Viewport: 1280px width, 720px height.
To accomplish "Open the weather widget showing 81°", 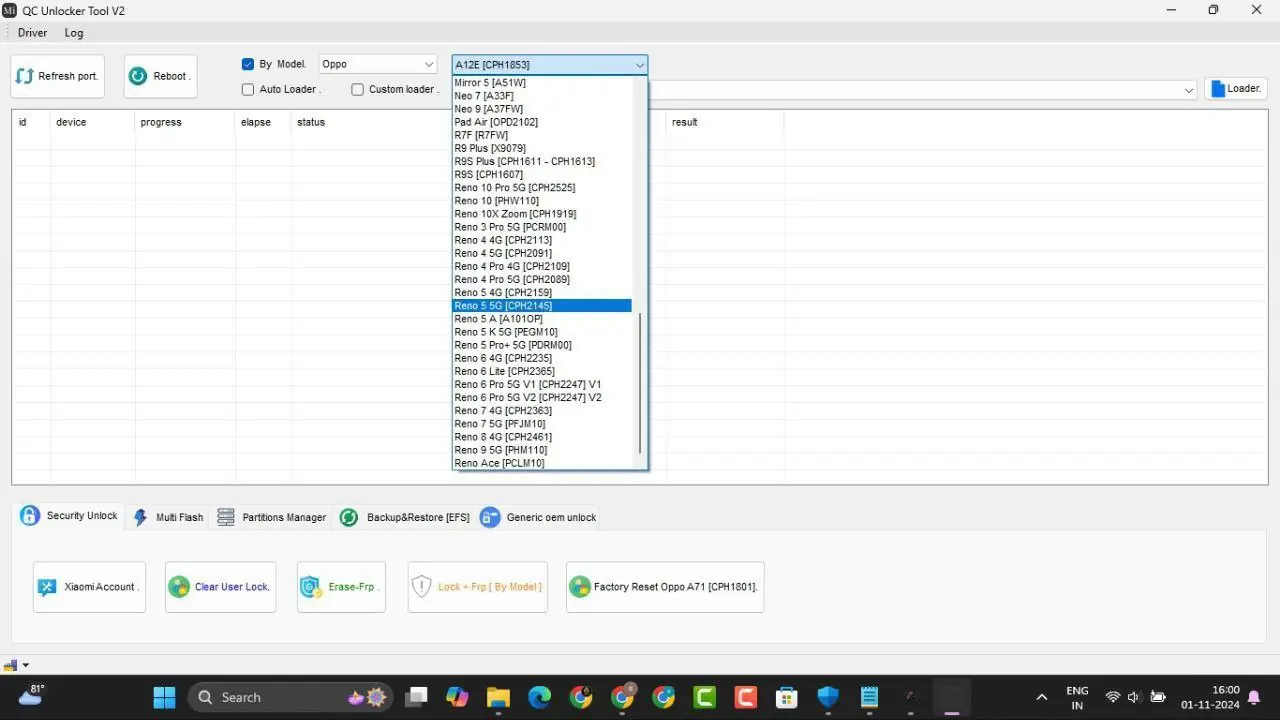I will point(32,696).
